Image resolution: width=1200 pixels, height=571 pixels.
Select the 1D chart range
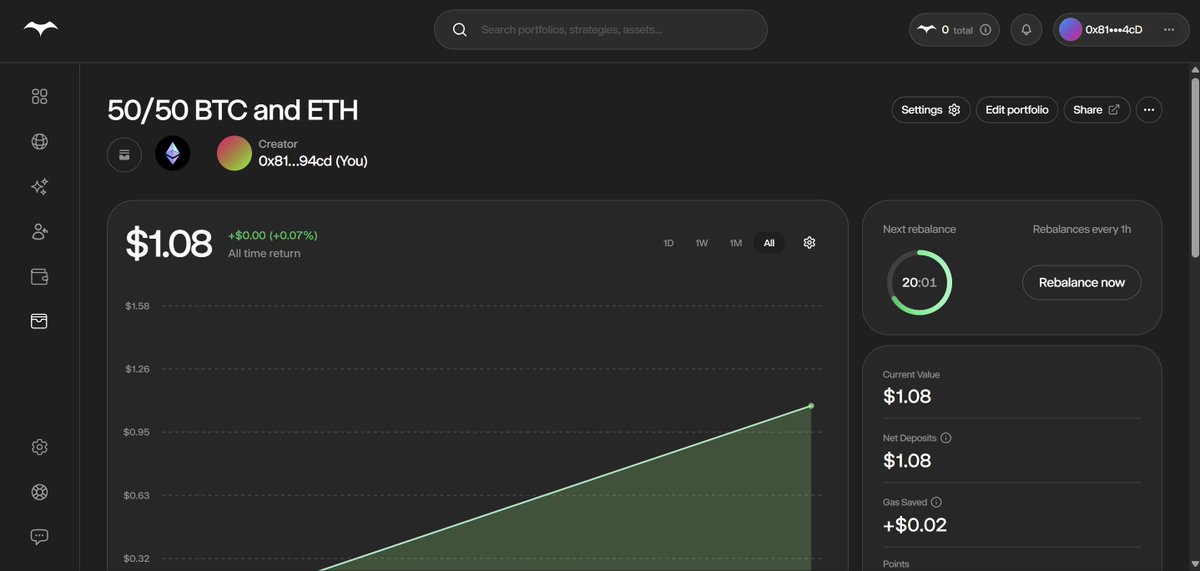point(669,243)
